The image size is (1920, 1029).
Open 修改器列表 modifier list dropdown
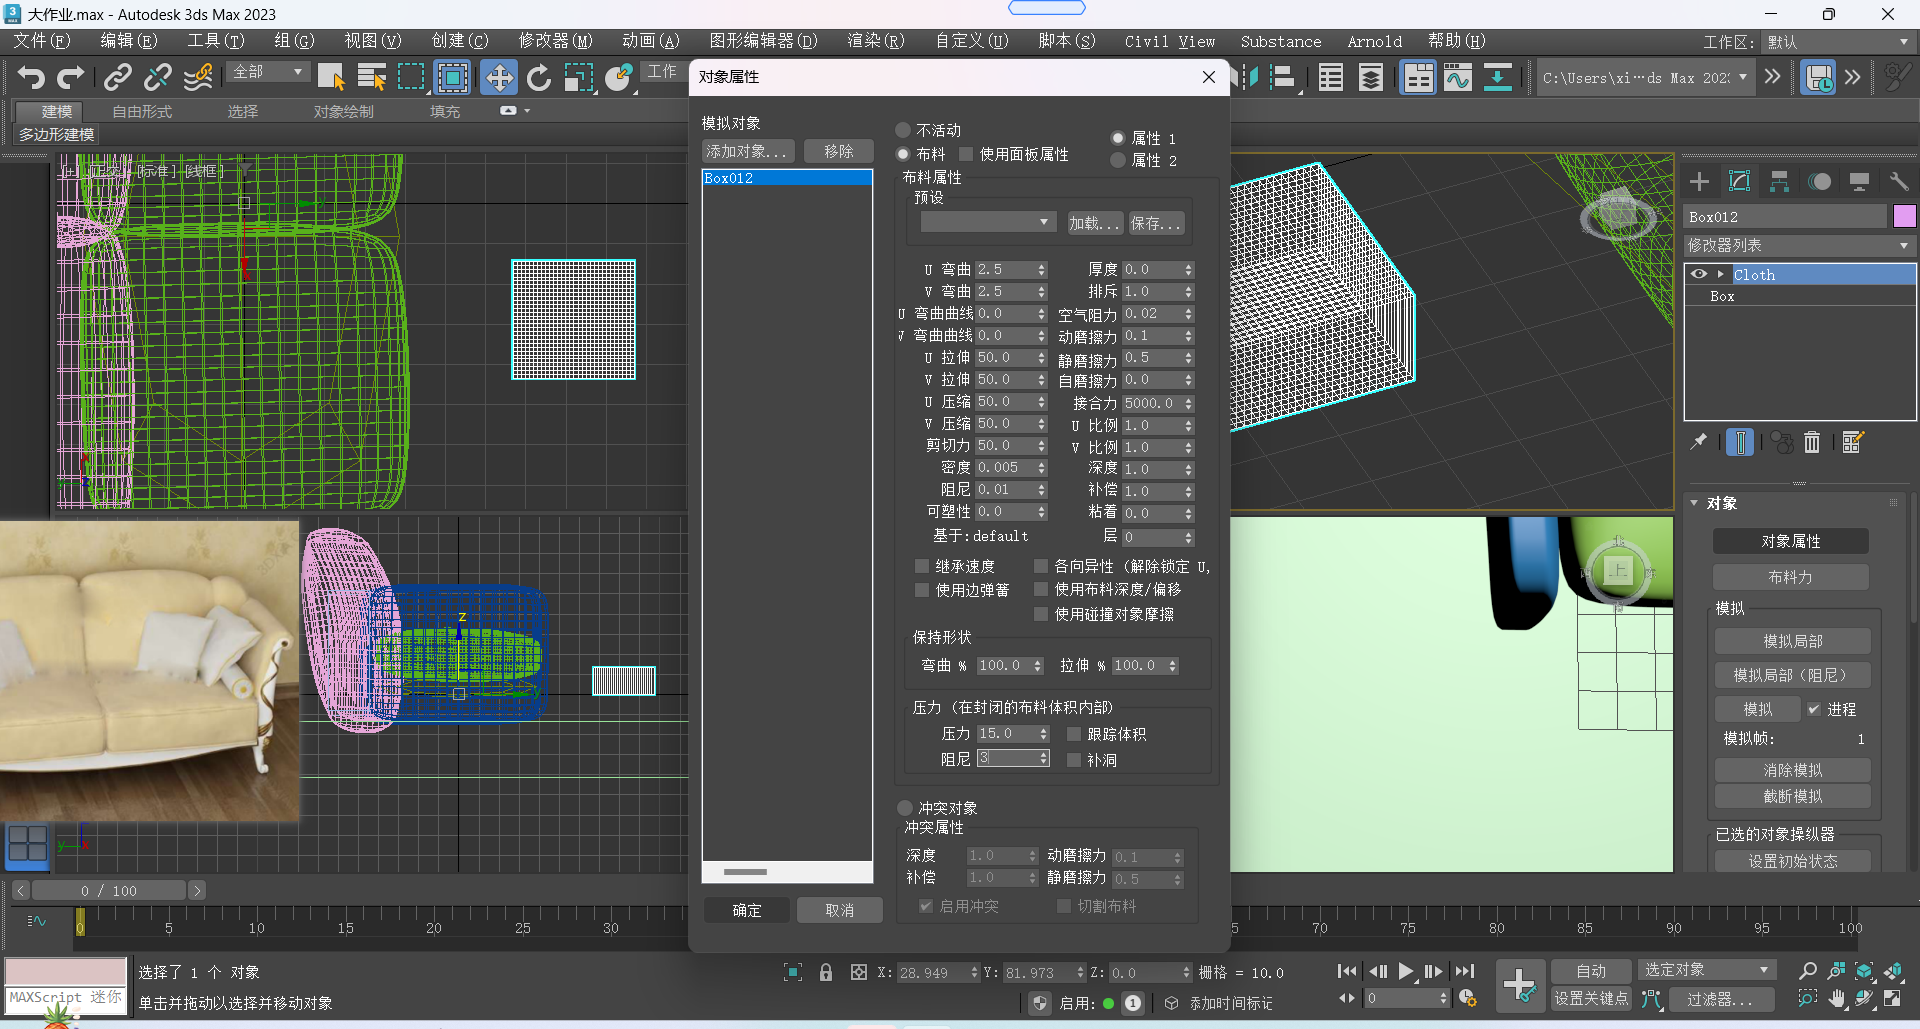point(1800,245)
